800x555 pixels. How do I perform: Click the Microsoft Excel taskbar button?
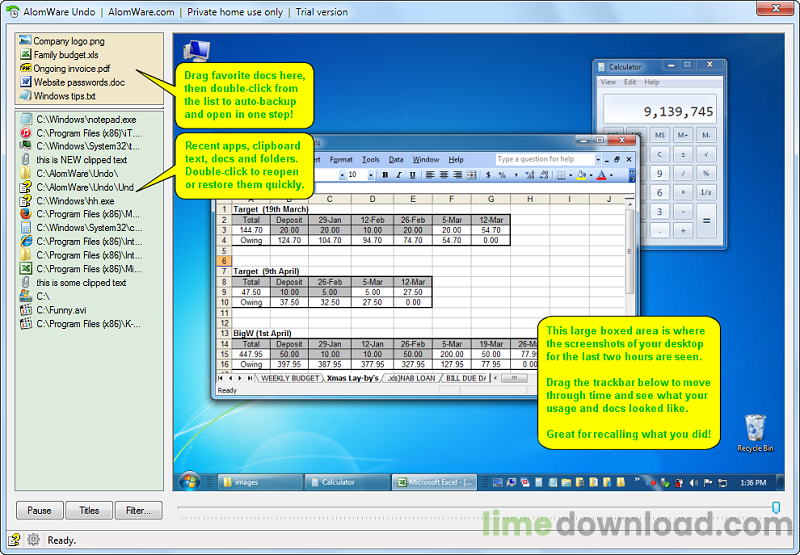(435, 482)
